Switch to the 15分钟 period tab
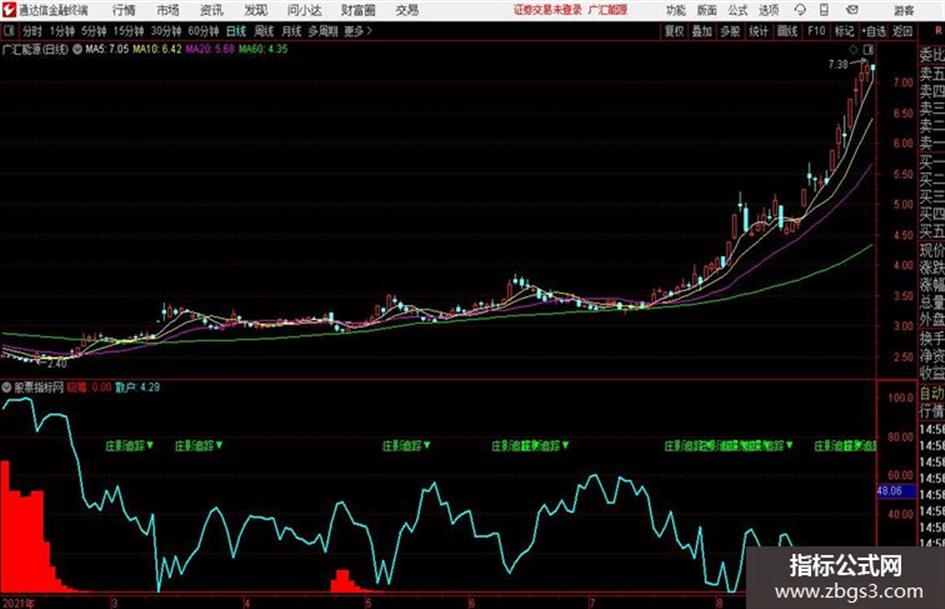This screenshot has height=609, width=945. pos(128,31)
